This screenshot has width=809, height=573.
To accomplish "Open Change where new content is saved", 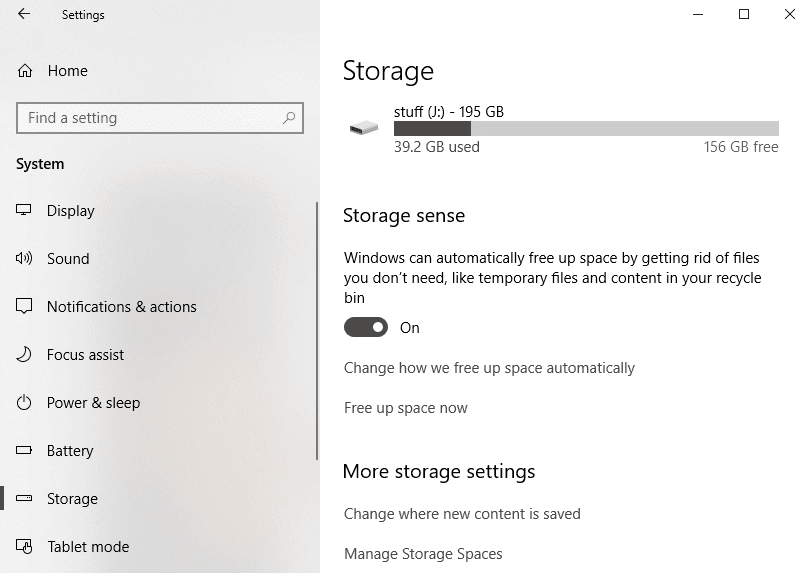I will pyautogui.click(x=462, y=514).
